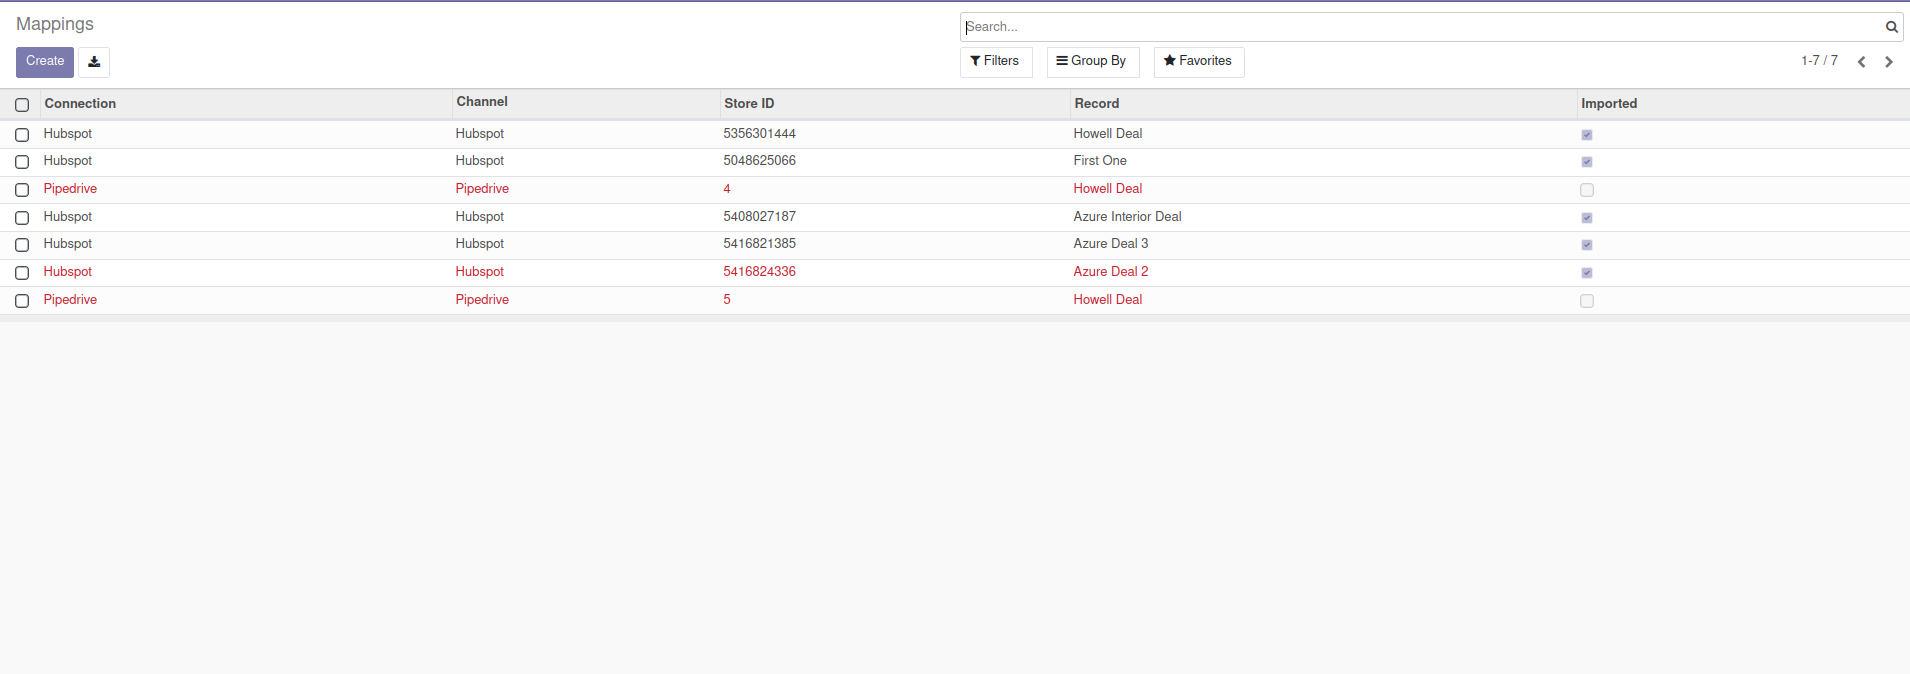Open the Favorites dropdown
The width and height of the screenshot is (1910, 674).
coord(1198,61)
